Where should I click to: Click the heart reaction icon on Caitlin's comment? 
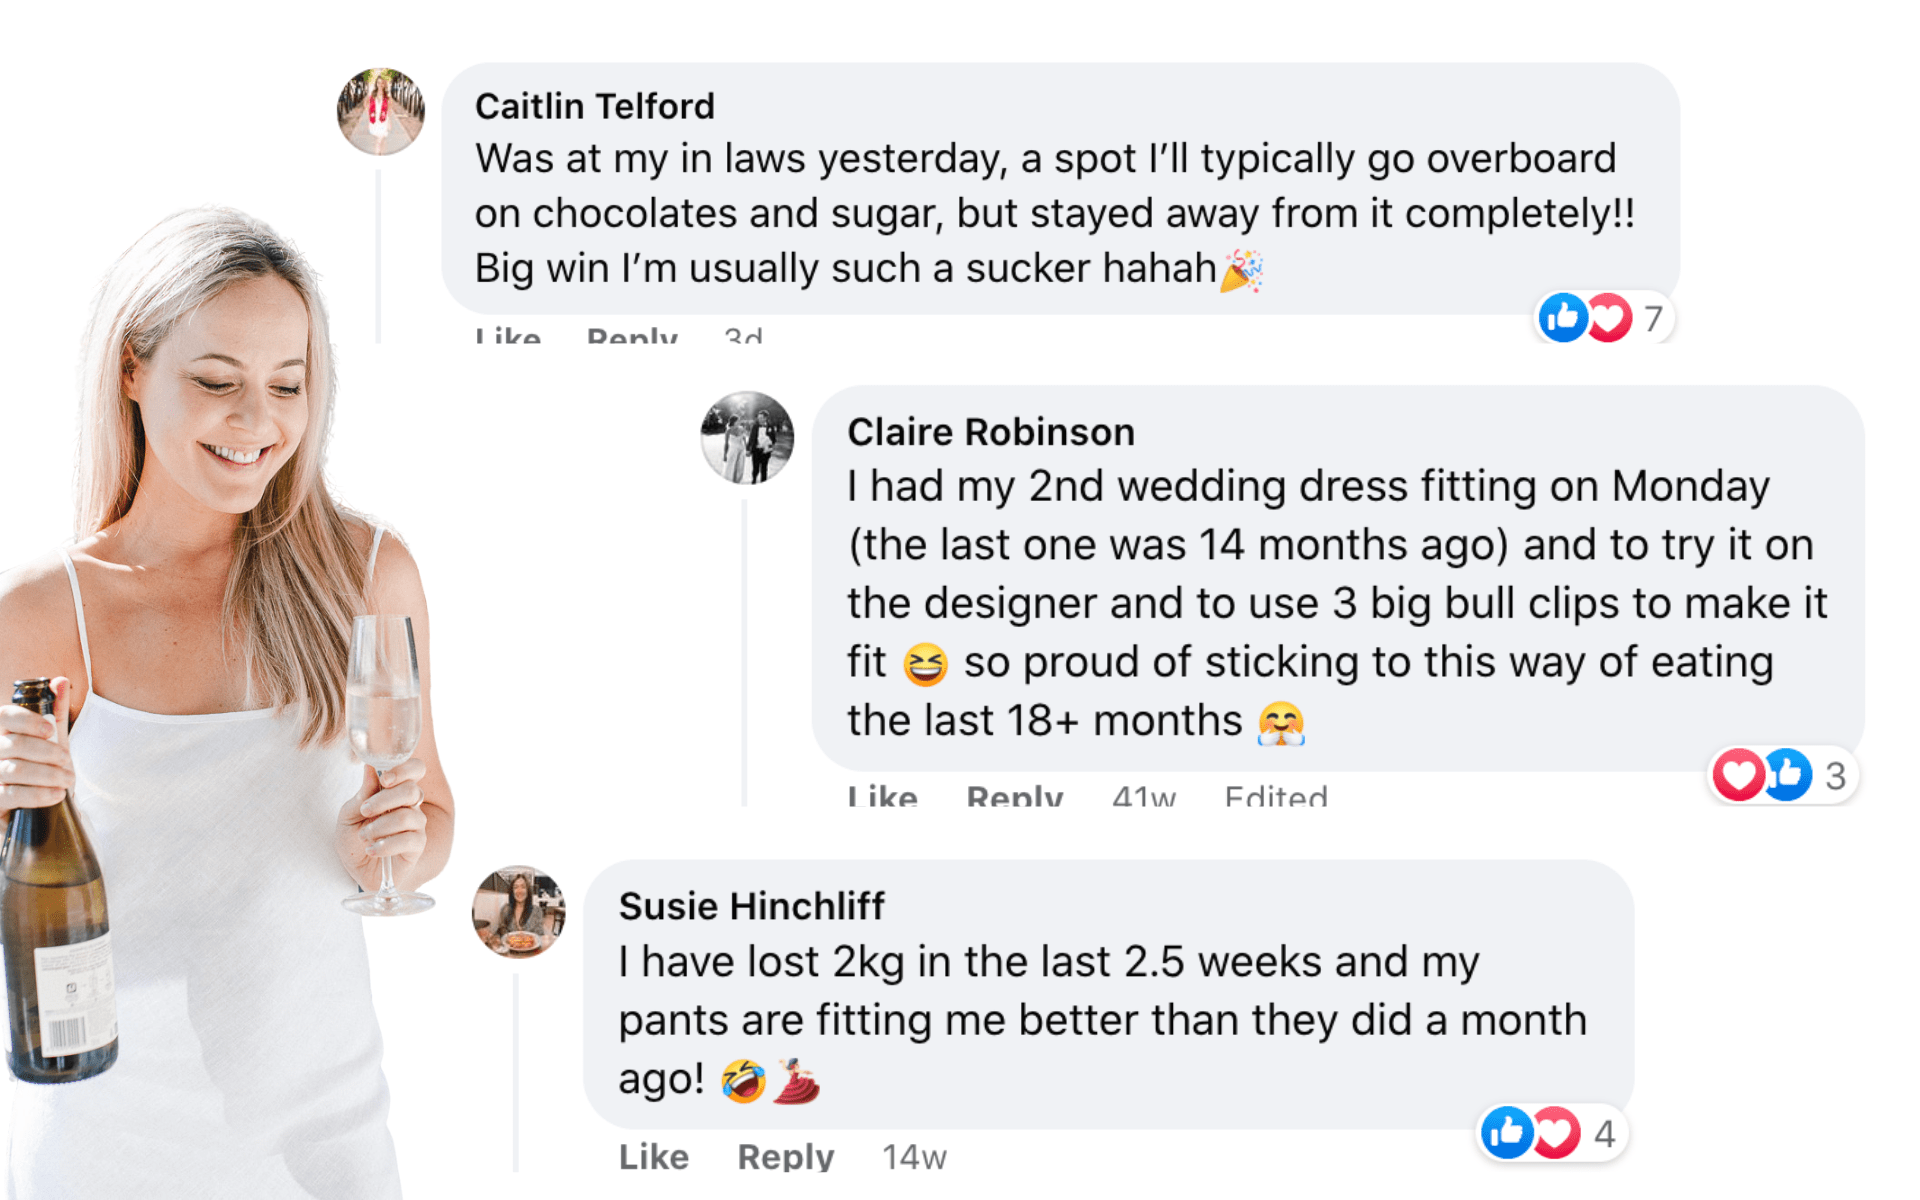coord(1610,318)
